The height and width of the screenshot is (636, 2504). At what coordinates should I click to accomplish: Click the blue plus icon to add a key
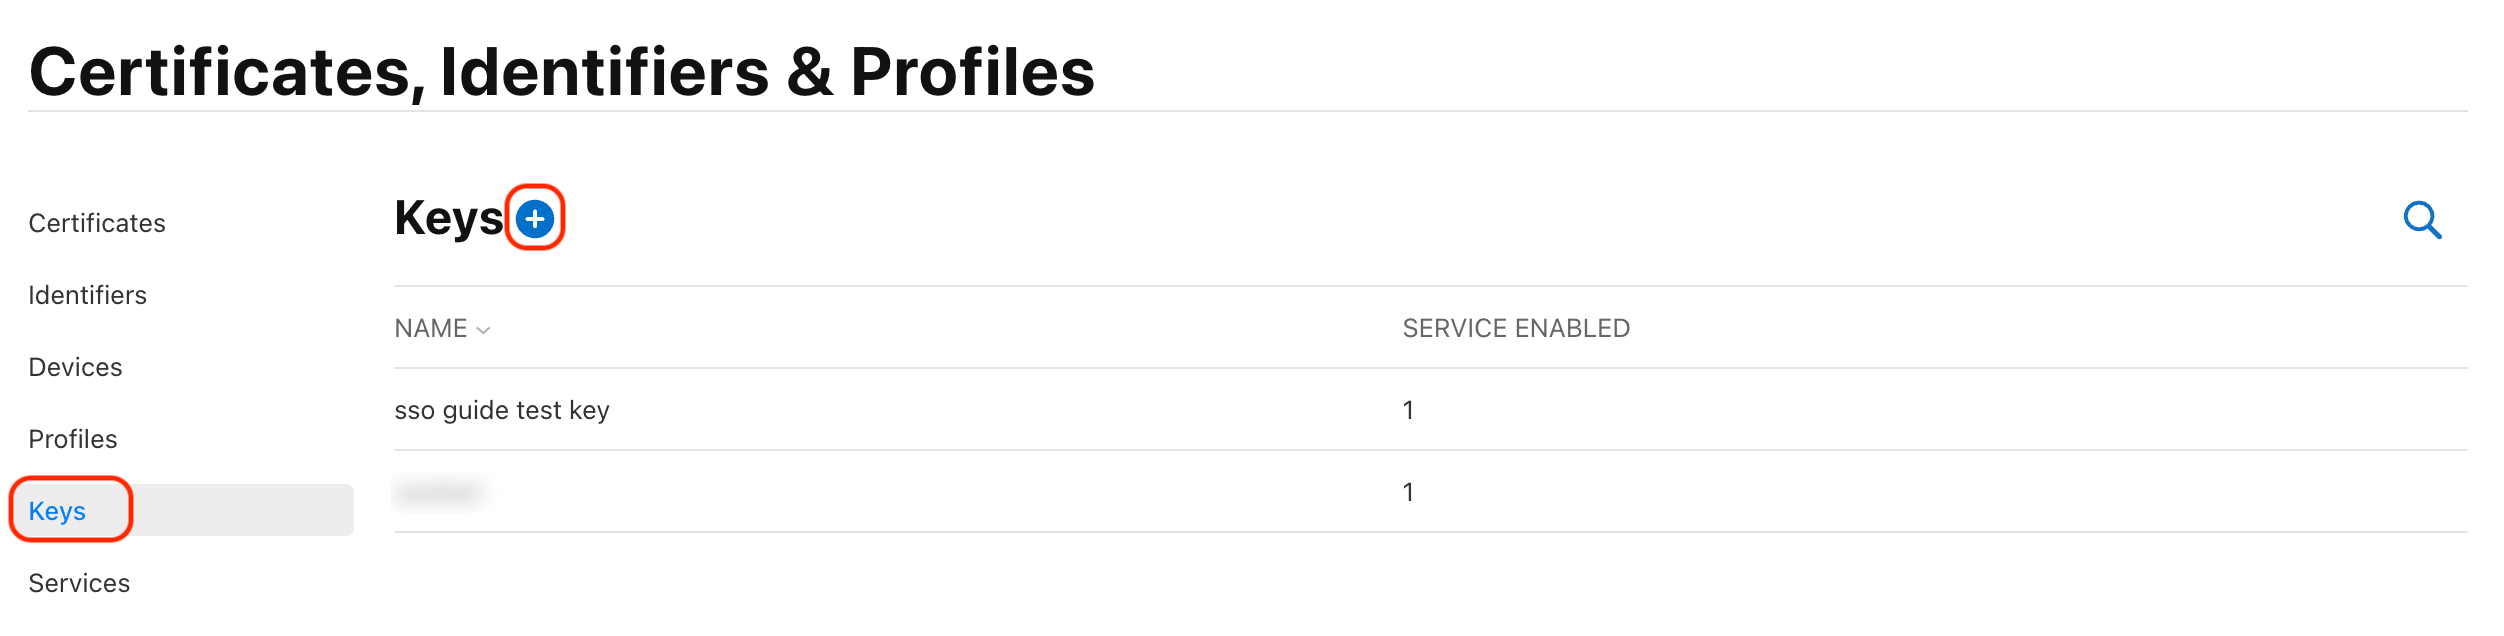tap(535, 218)
